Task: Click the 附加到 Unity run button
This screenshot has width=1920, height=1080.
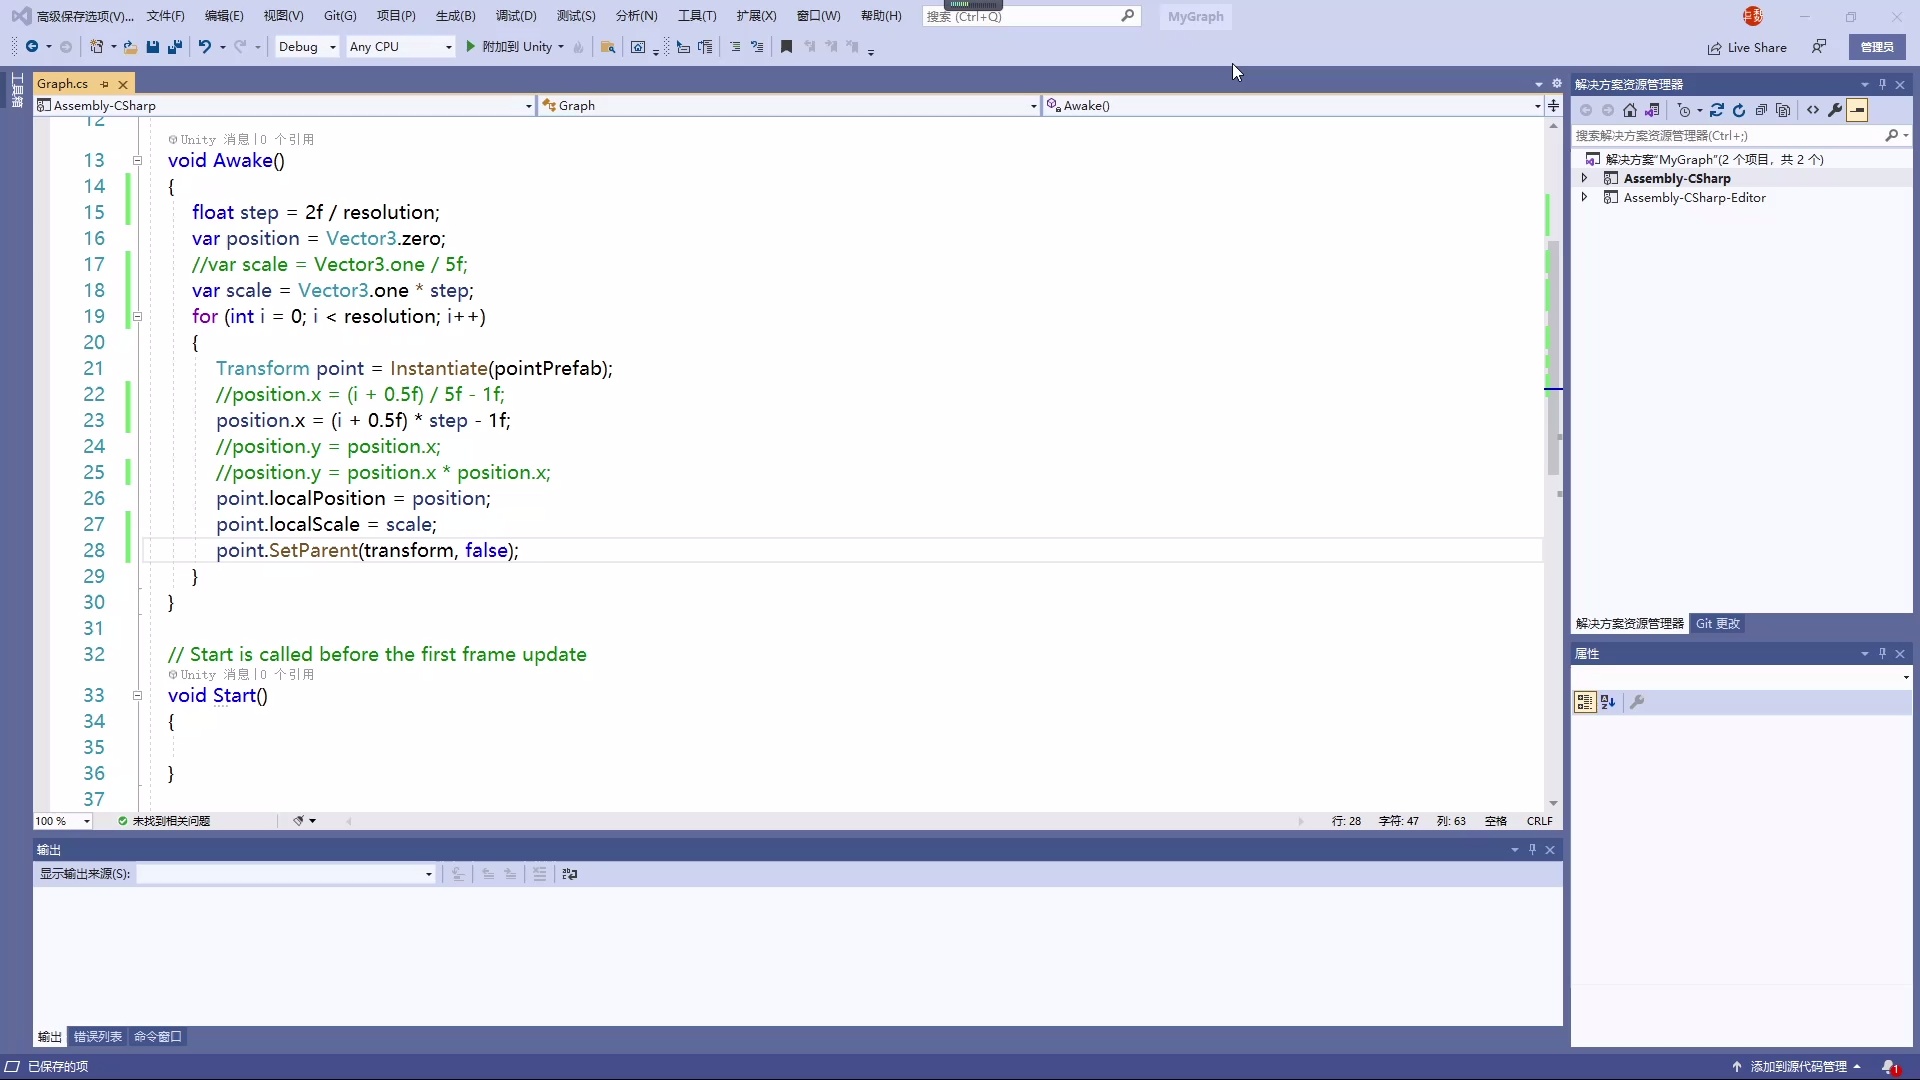Action: 515,47
